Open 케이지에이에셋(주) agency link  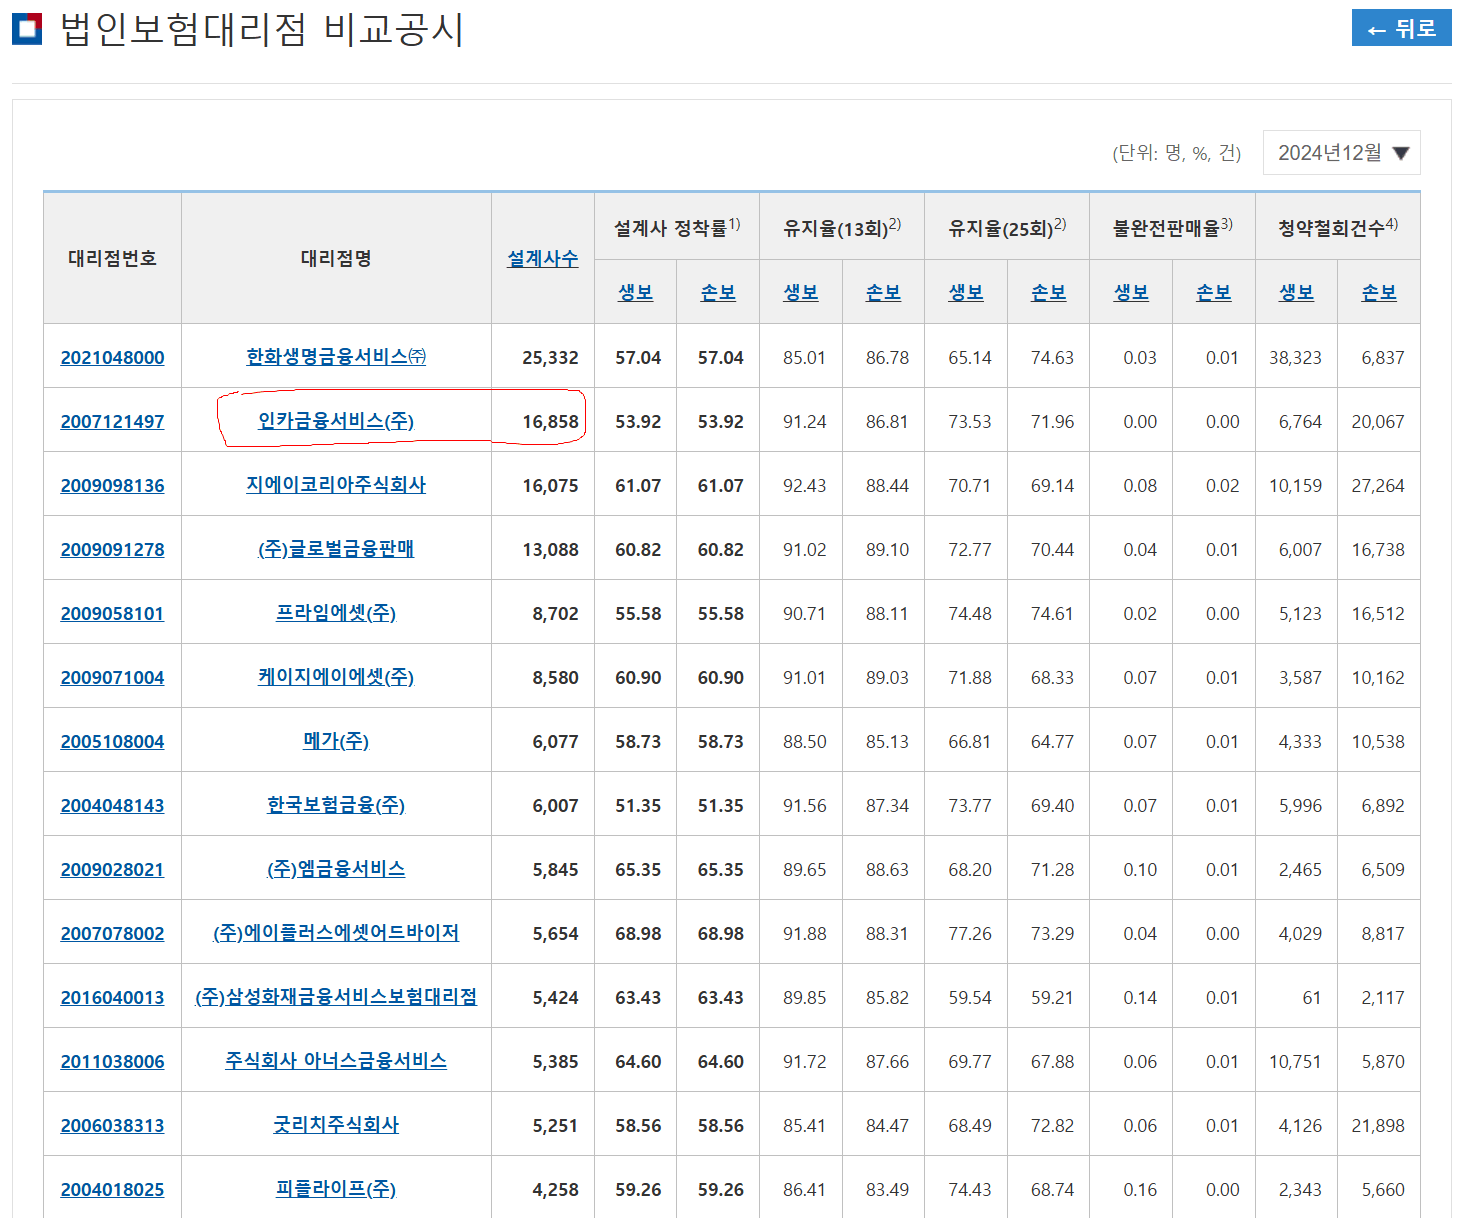click(x=336, y=676)
